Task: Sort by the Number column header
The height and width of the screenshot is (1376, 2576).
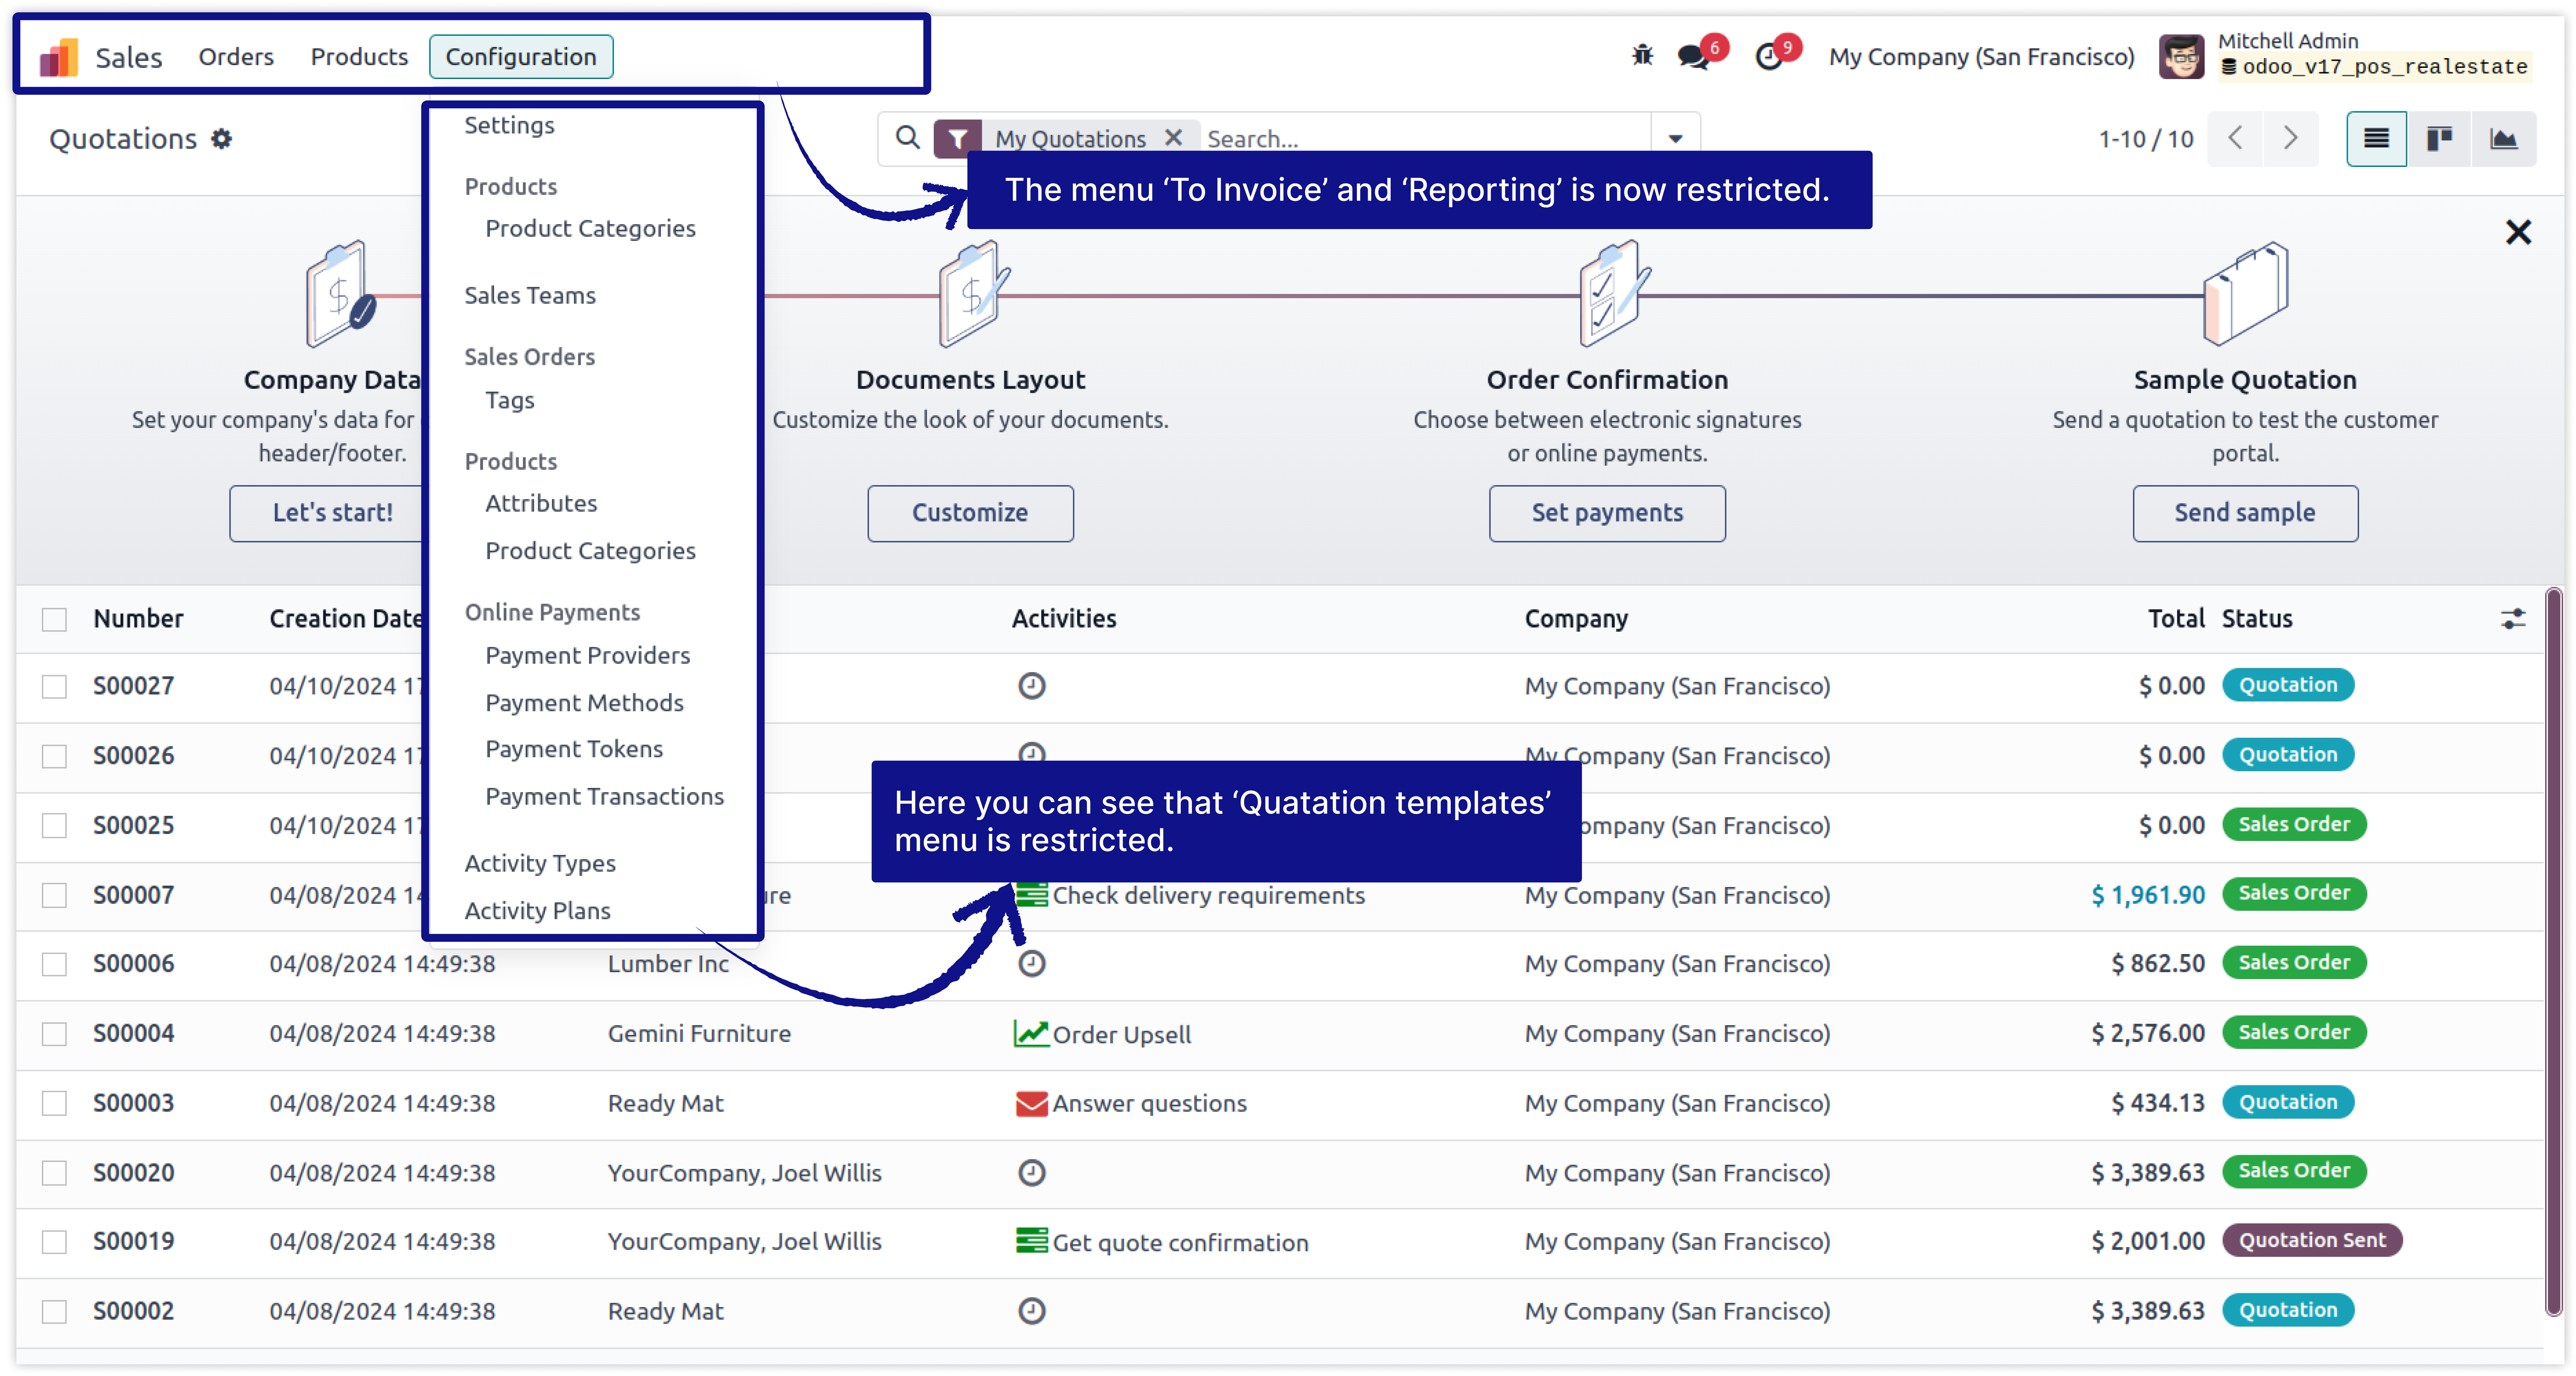Action: [x=138, y=619]
